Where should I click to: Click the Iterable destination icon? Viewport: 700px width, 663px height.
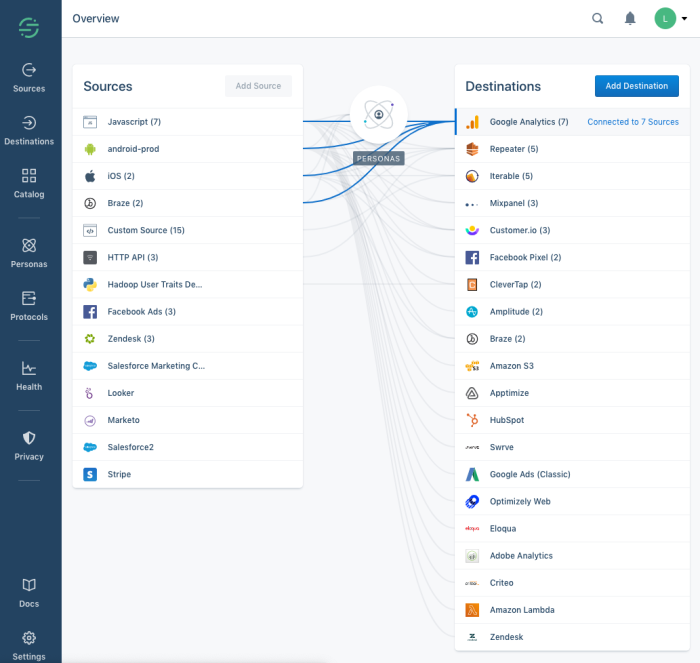(x=472, y=176)
